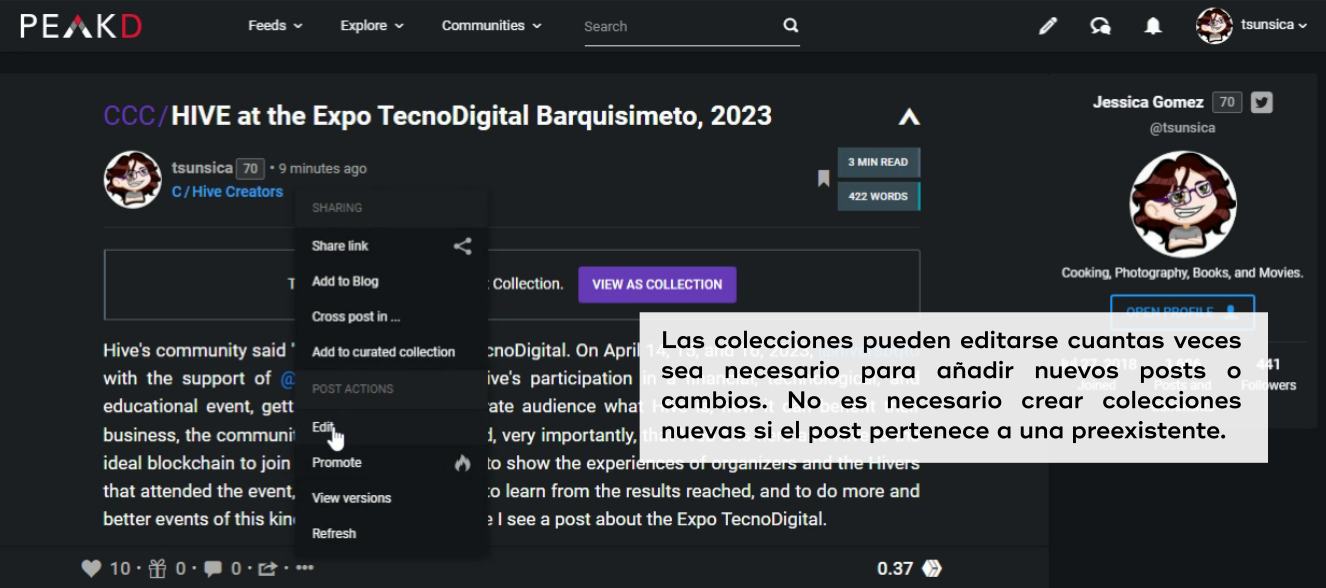1326x588 pixels.
Task: Open the notifications bell
Action: (1153, 26)
